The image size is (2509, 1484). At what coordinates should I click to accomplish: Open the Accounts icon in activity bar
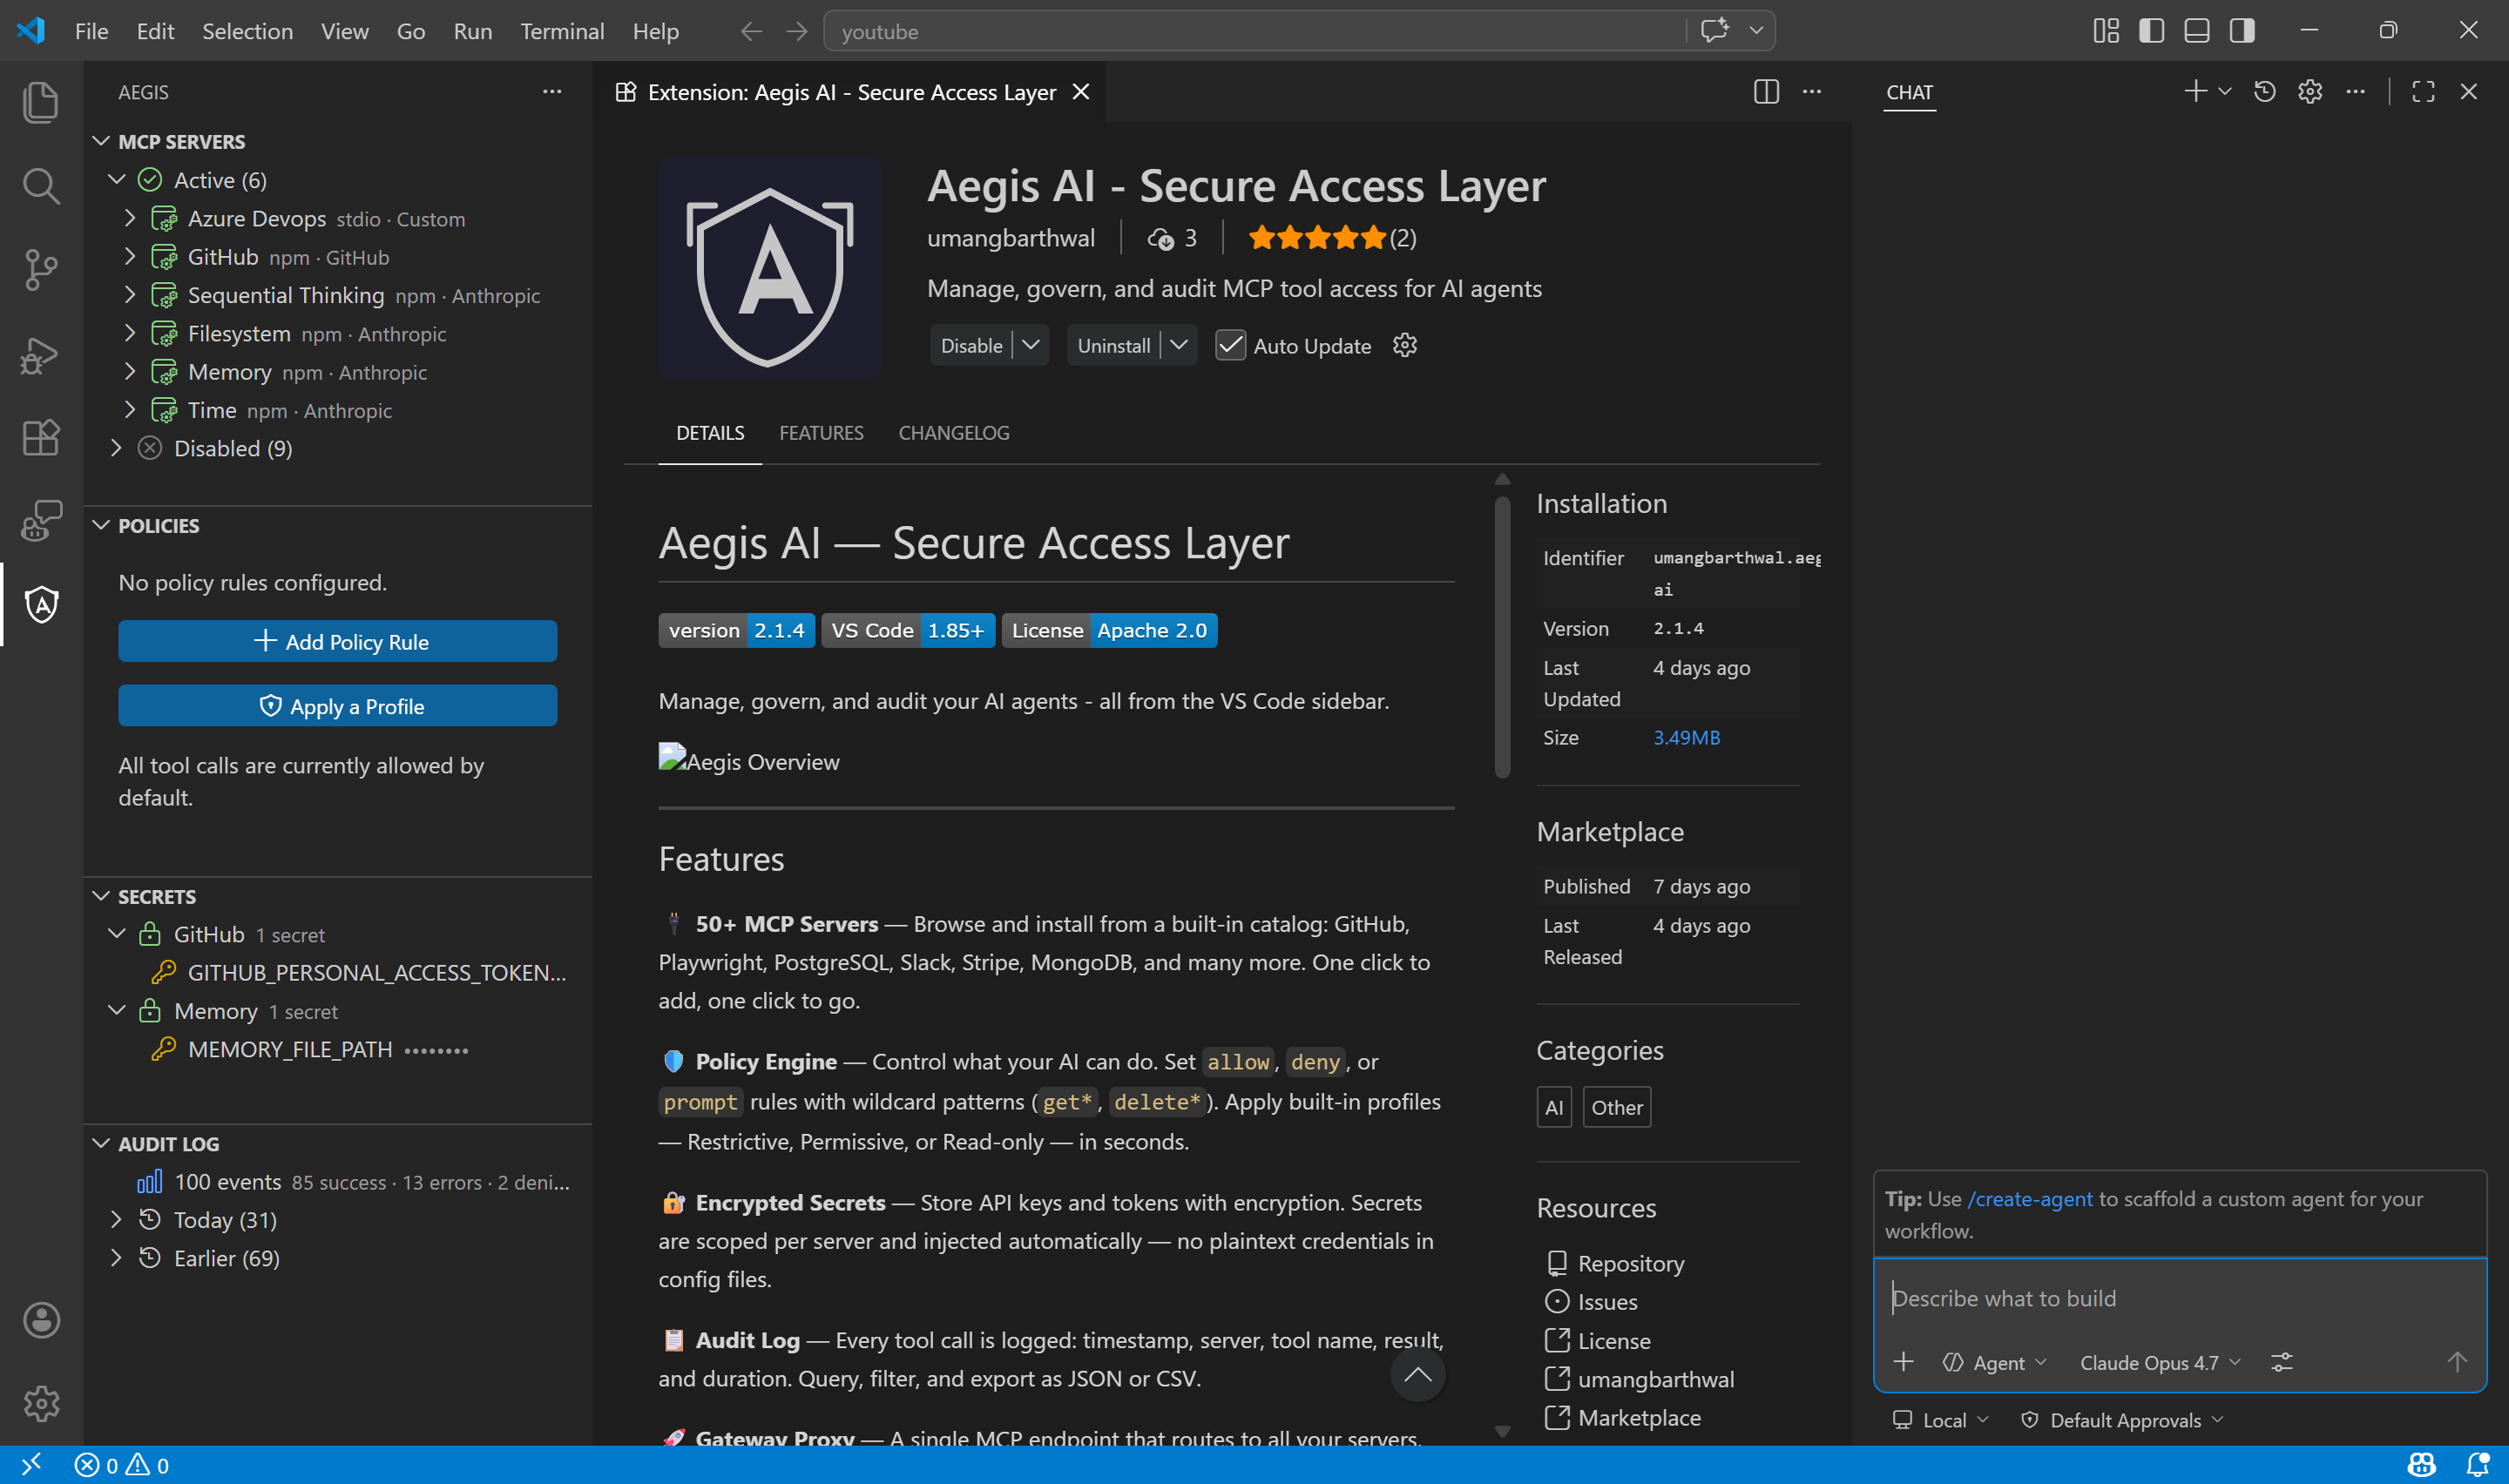pyautogui.click(x=41, y=1320)
